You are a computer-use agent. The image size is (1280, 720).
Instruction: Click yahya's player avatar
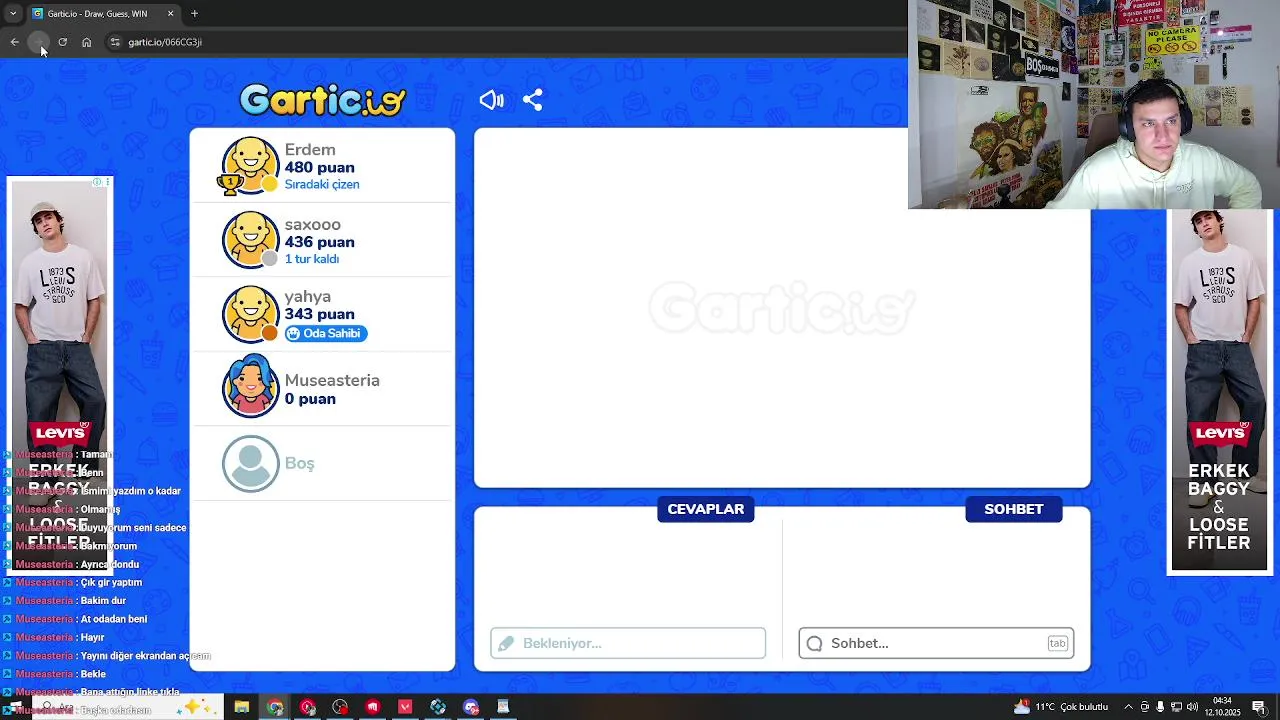[x=250, y=314]
